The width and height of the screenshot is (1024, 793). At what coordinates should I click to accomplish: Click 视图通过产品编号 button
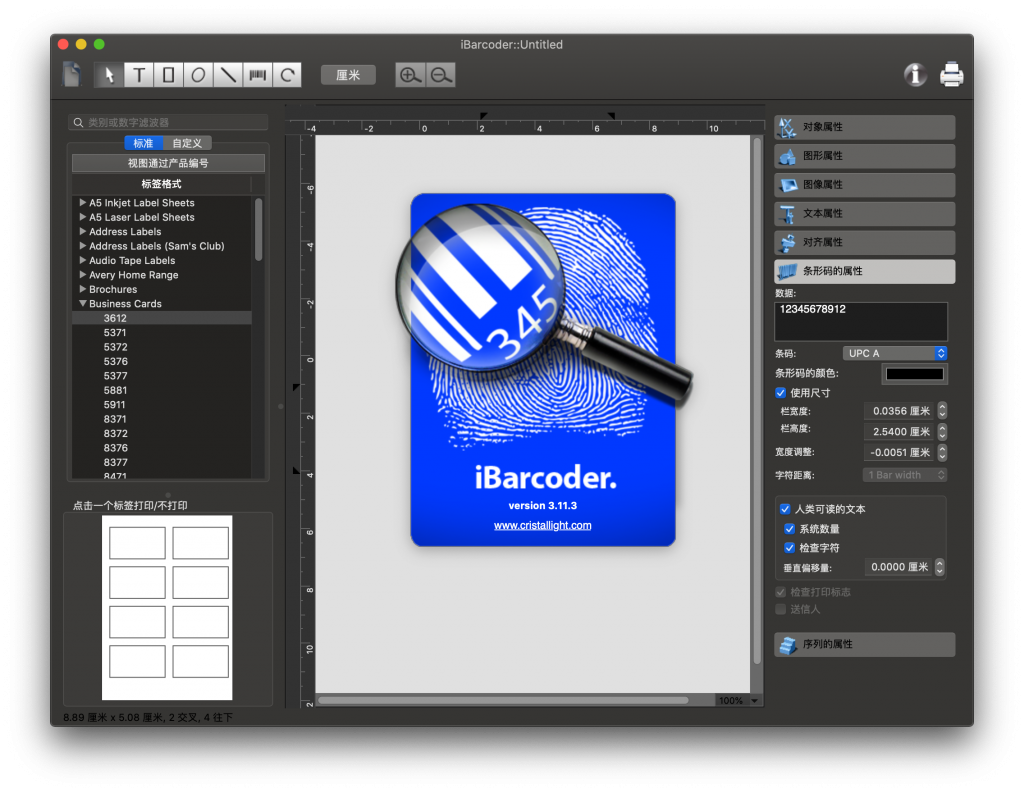click(168, 163)
